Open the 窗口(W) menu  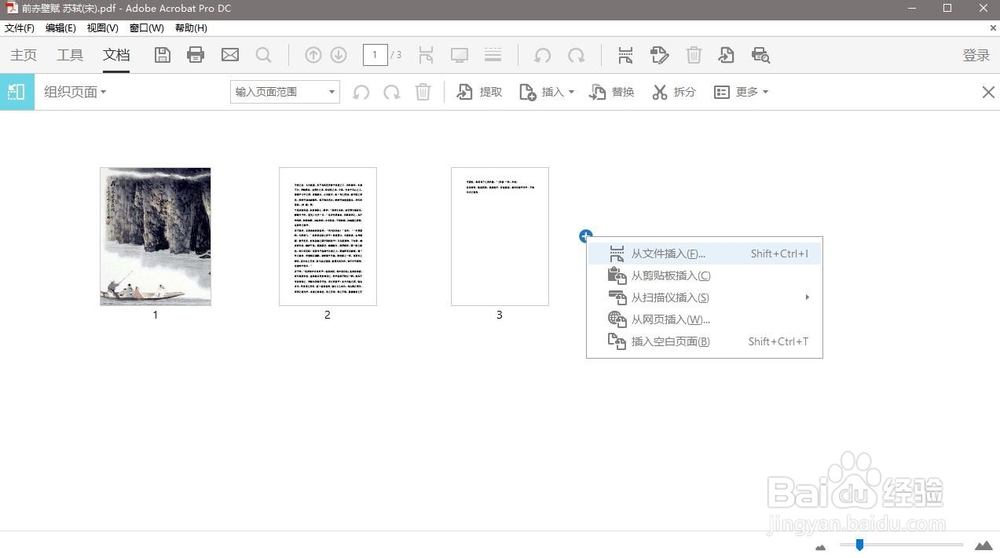(147, 28)
